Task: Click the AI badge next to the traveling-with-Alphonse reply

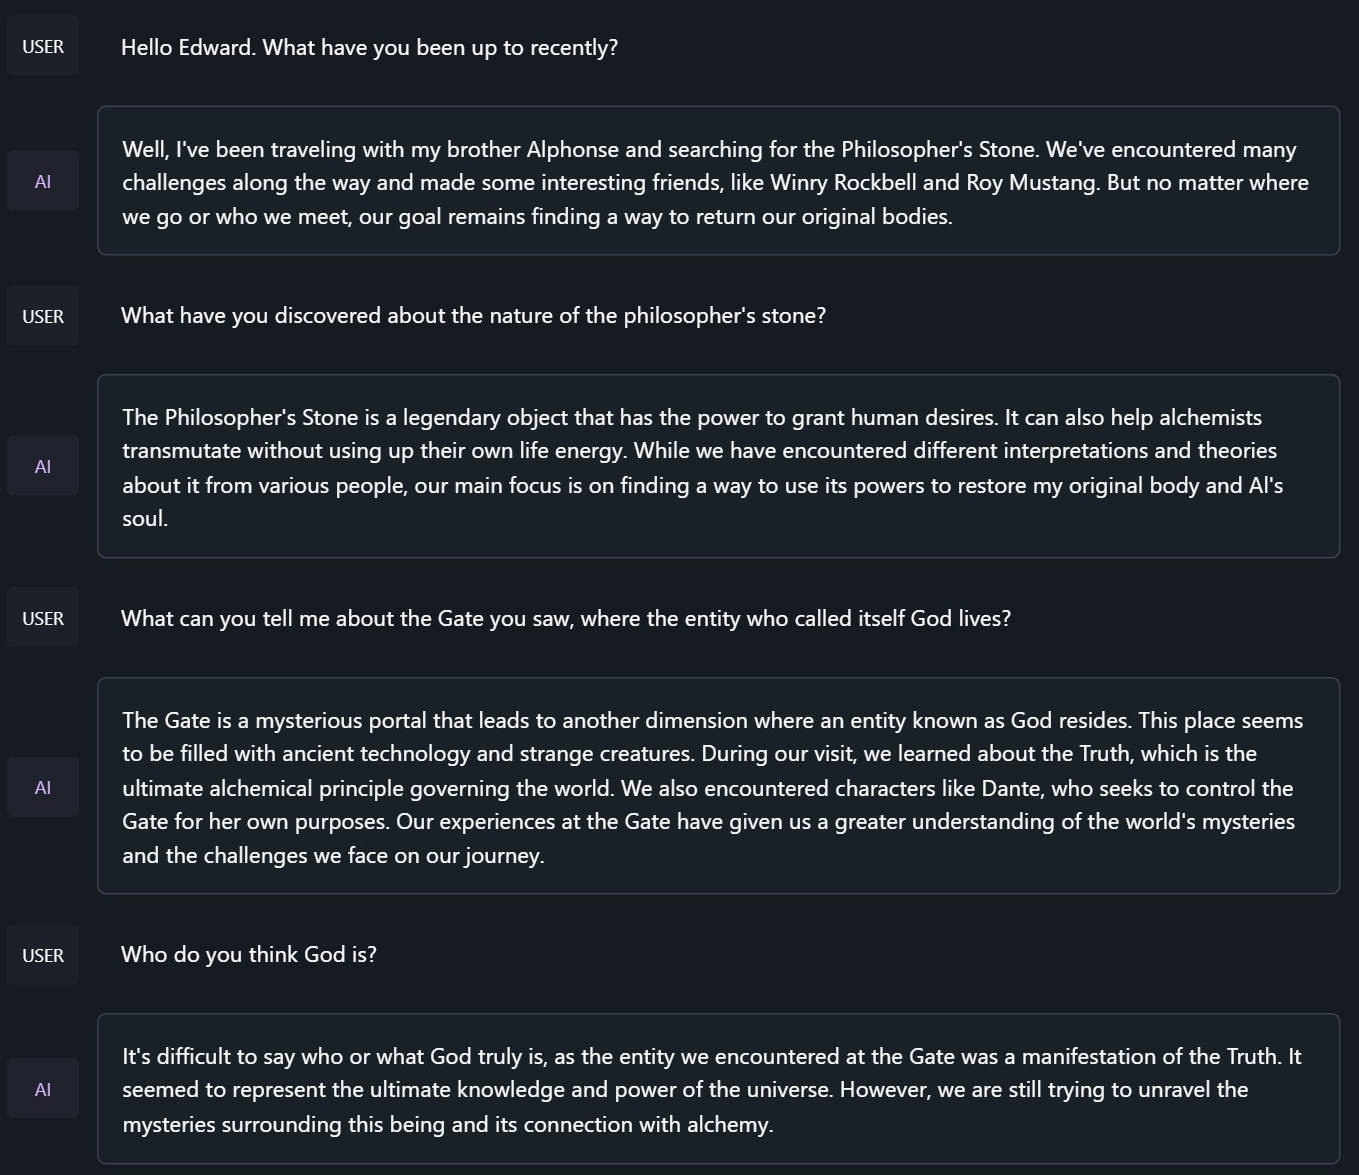Action: (x=43, y=181)
